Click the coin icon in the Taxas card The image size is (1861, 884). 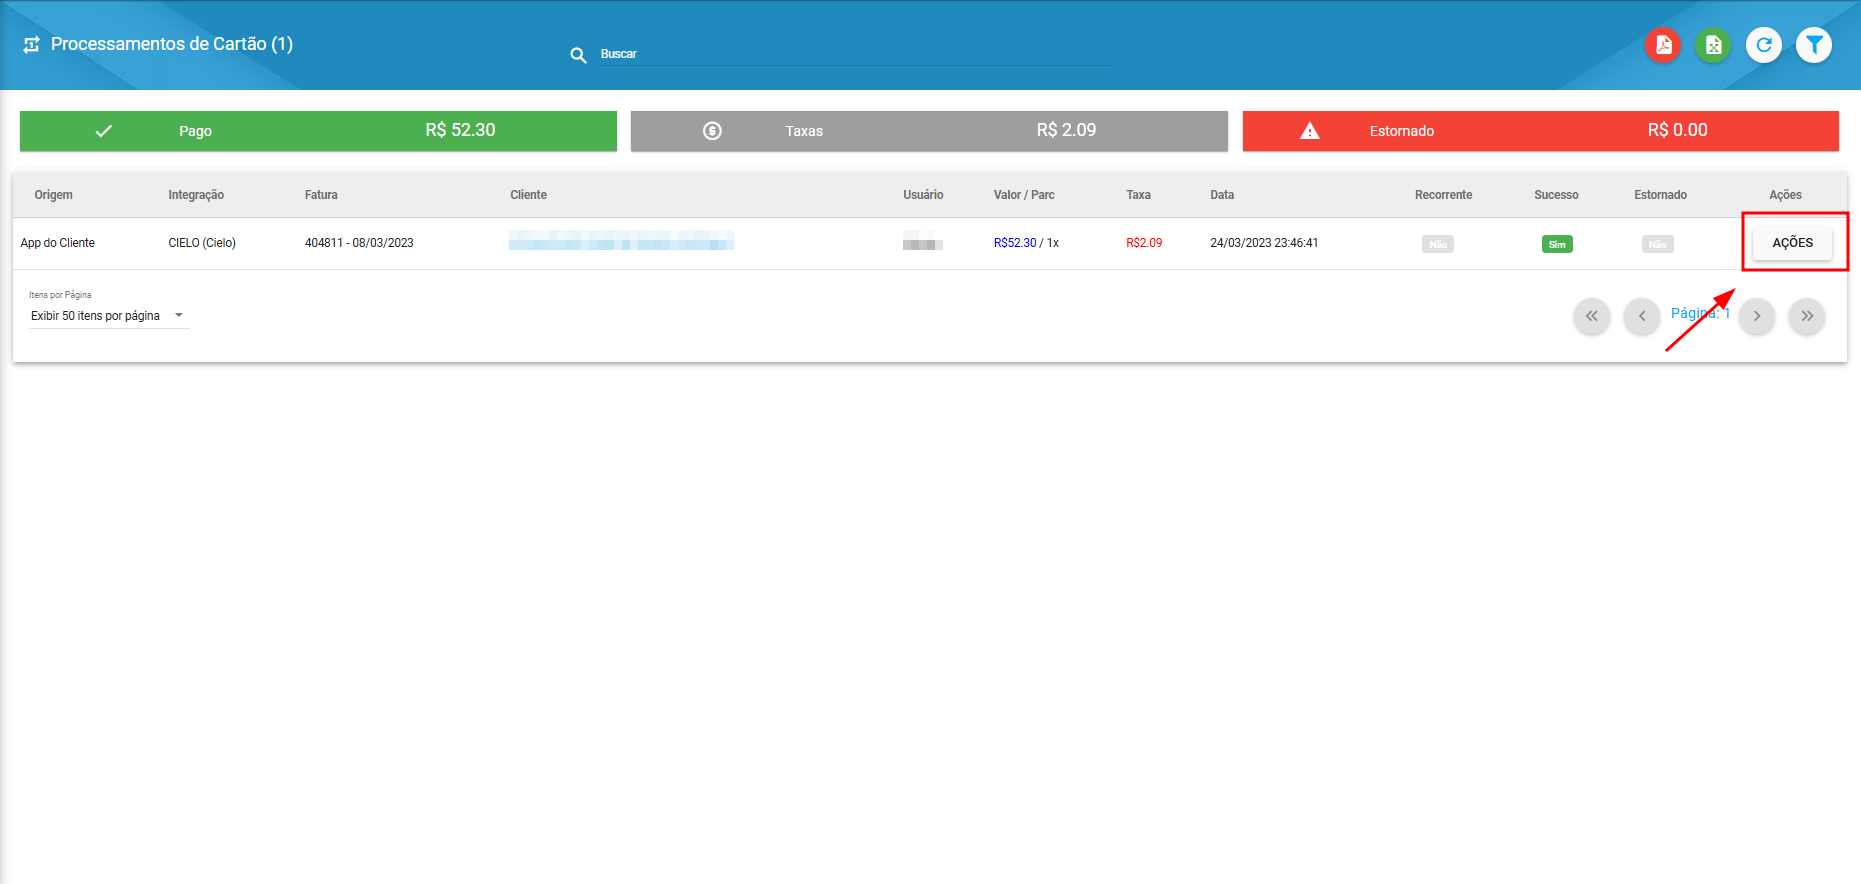[712, 131]
